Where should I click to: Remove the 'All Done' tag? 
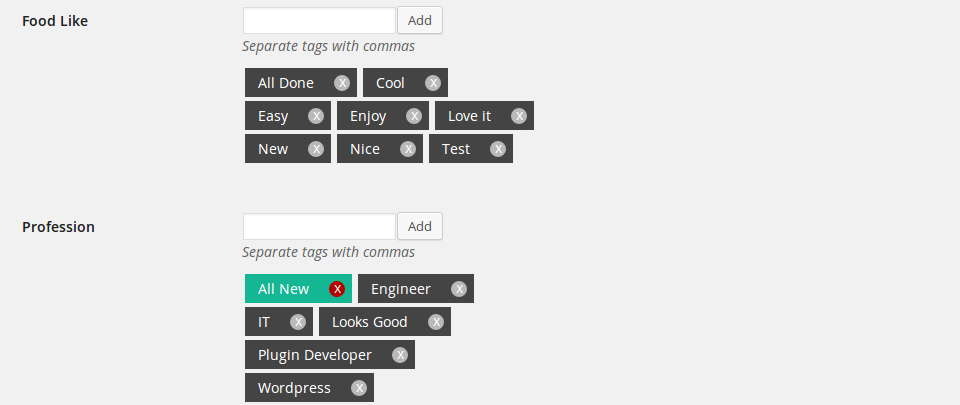pos(342,83)
